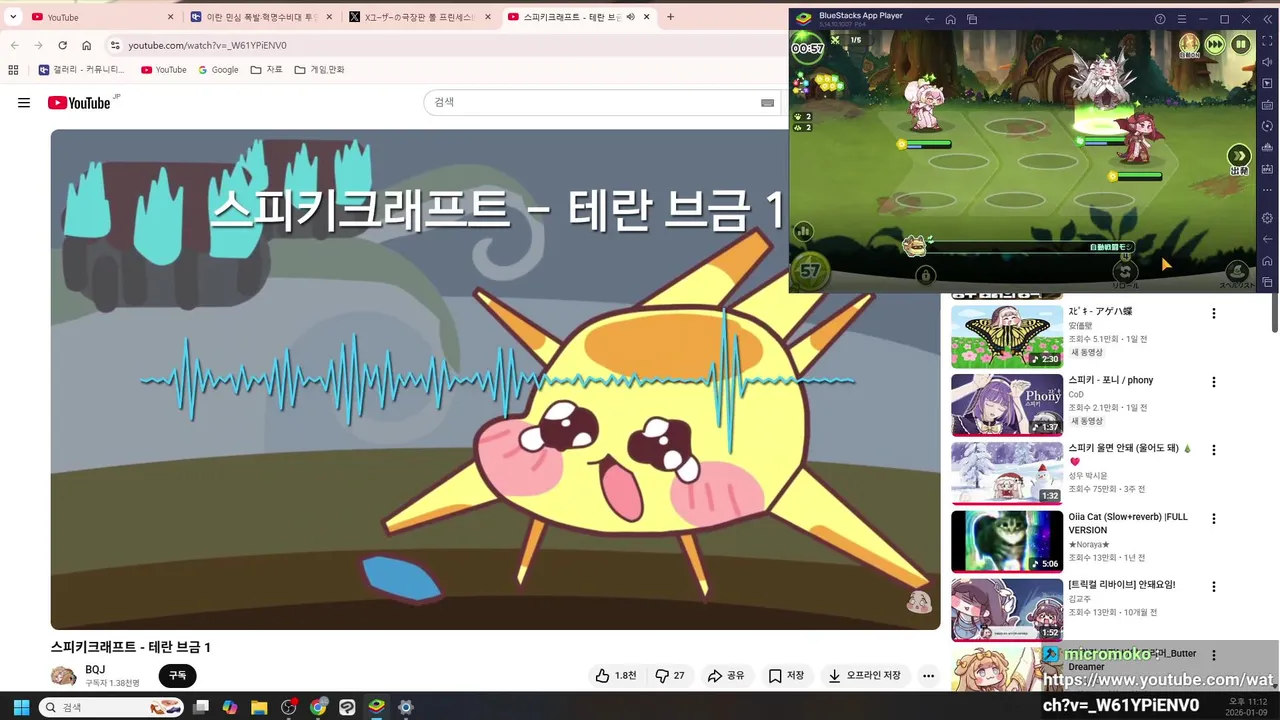The height and width of the screenshot is (720, 1280).
Task: Like the video (1.8천)
Action: click(615, 676)
